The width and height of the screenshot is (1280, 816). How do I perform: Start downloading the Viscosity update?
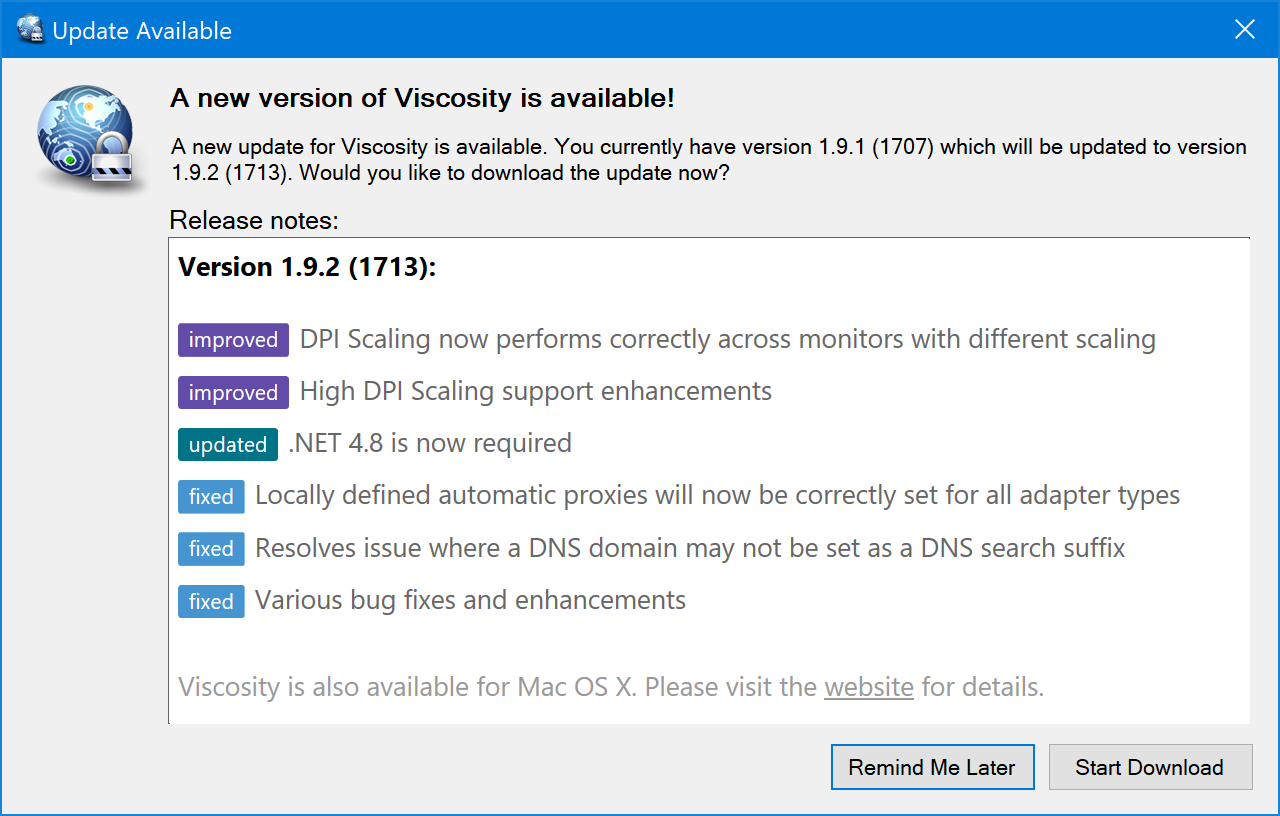pos(1150,767)
